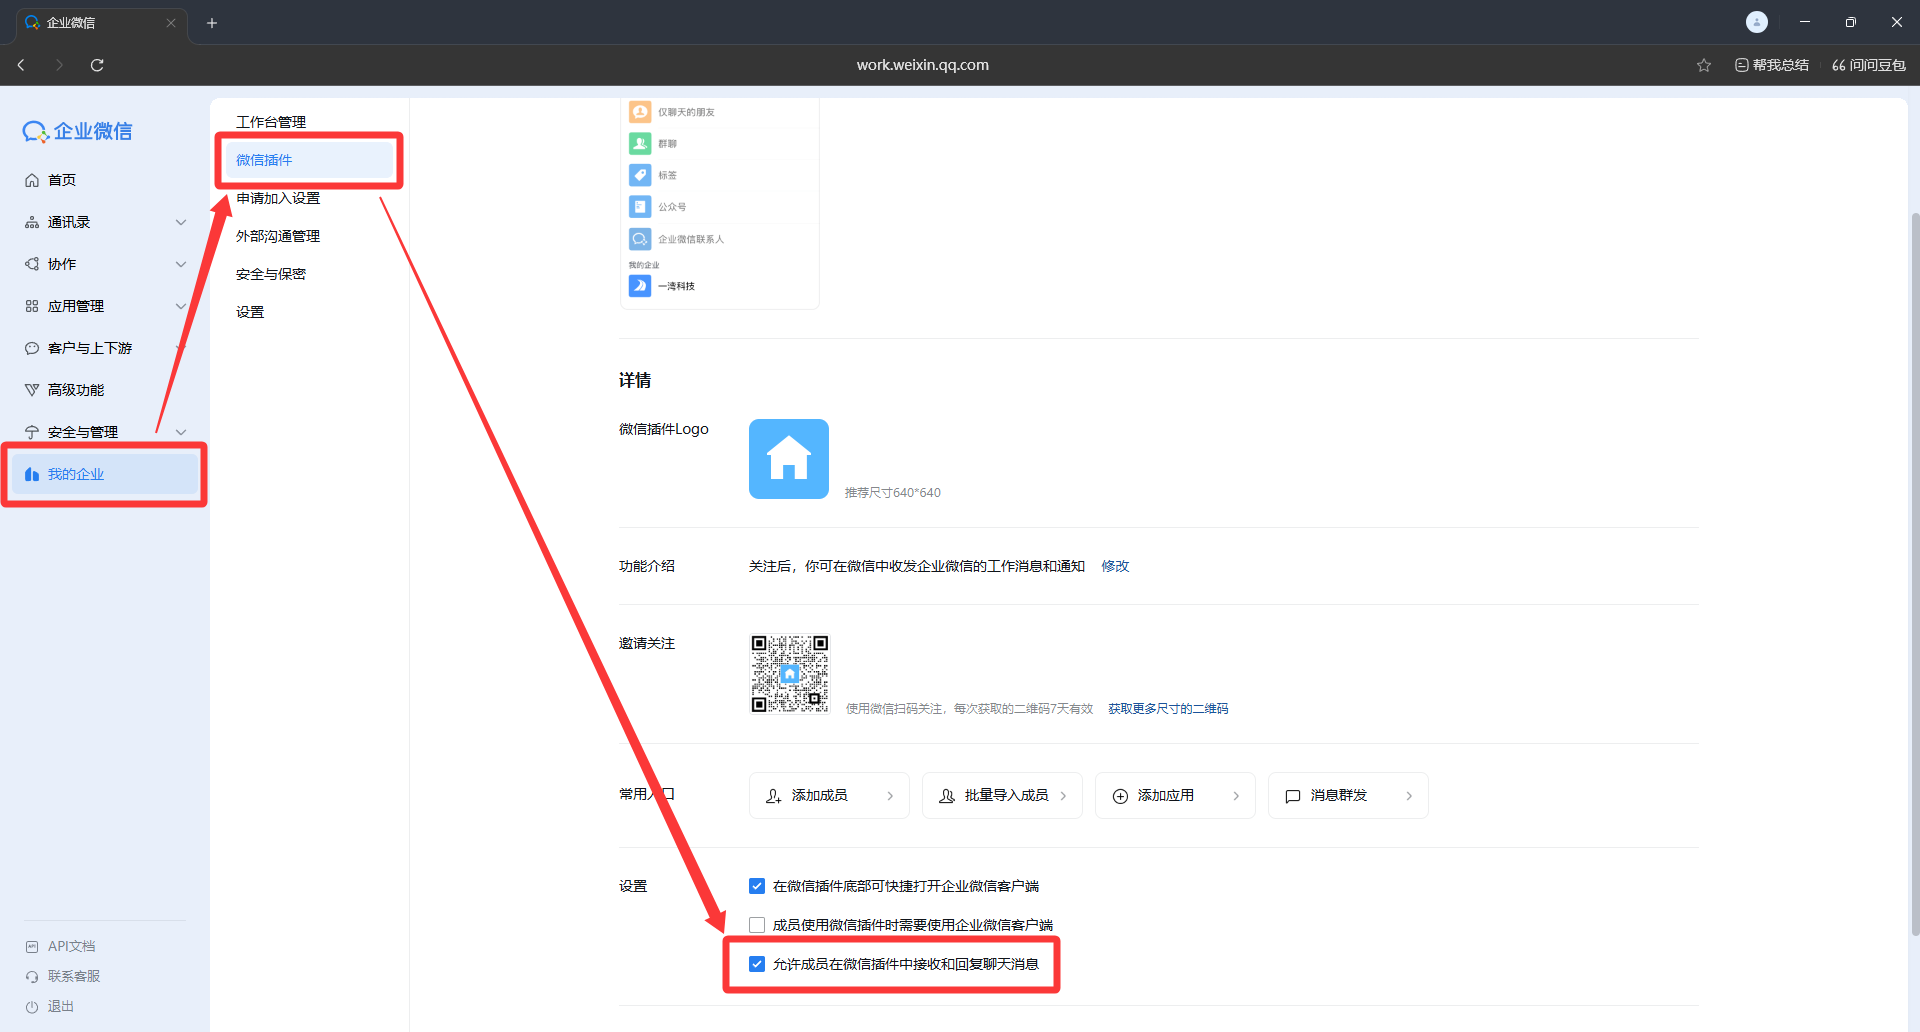This screenshot has width=1920, height=1032.
Task: Click the 协作 collaboration icon
Action: coord(32,264)
